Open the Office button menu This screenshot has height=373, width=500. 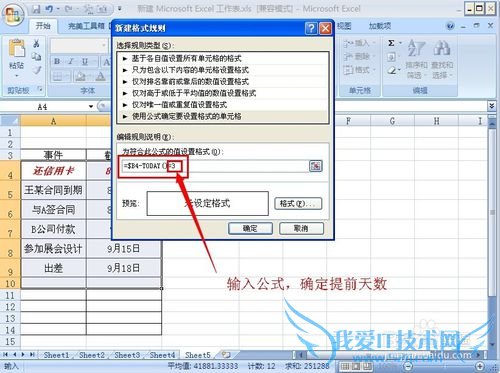point(13,15)
